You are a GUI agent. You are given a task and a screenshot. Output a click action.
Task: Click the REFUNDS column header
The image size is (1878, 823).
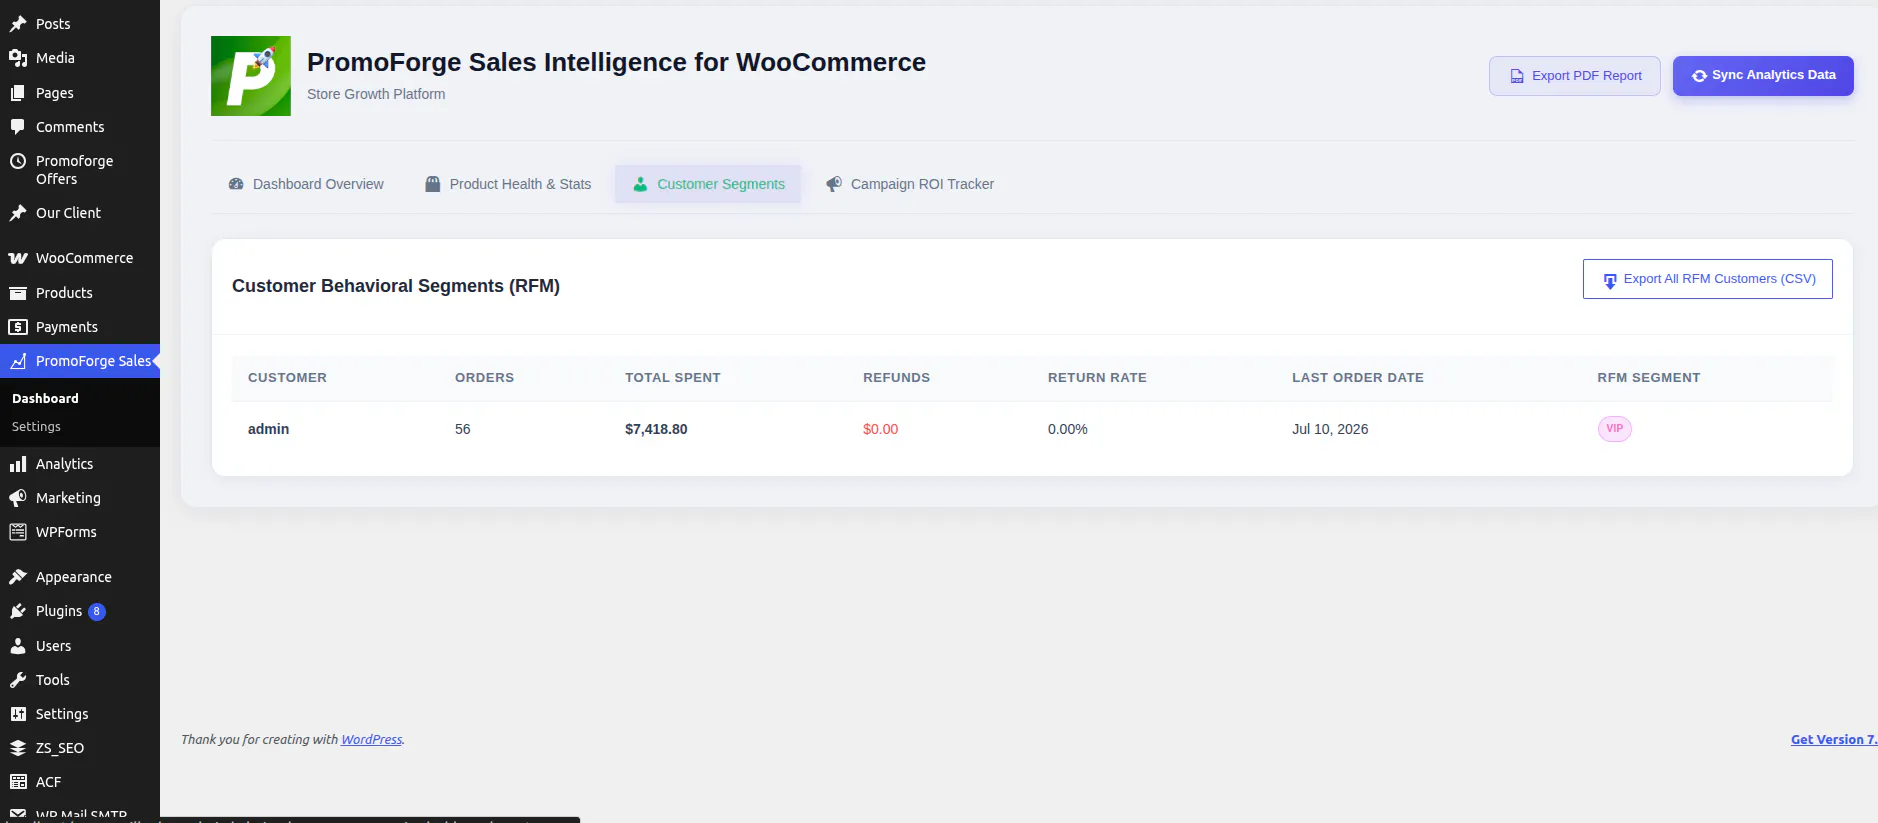coord(896,378)
